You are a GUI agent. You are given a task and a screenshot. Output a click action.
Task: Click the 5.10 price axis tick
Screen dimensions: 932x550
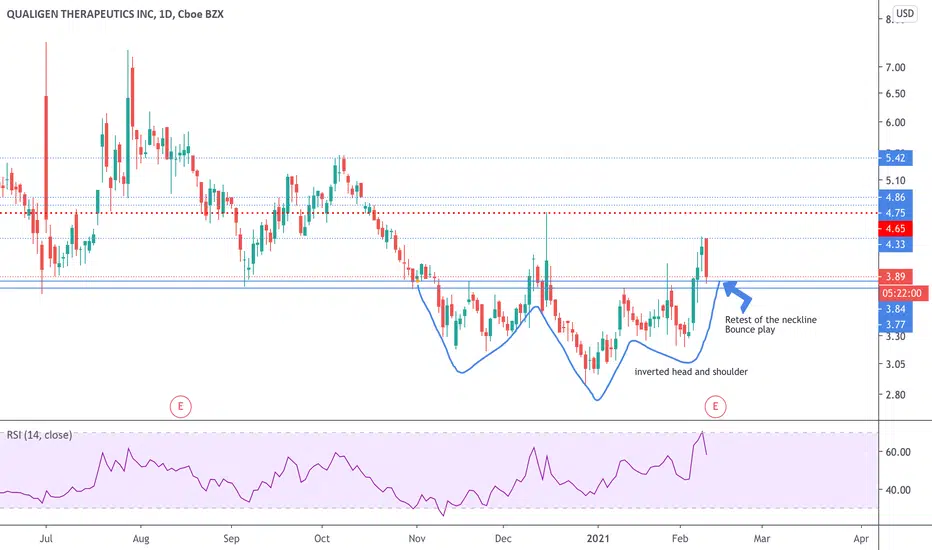[x=895, y=181]
